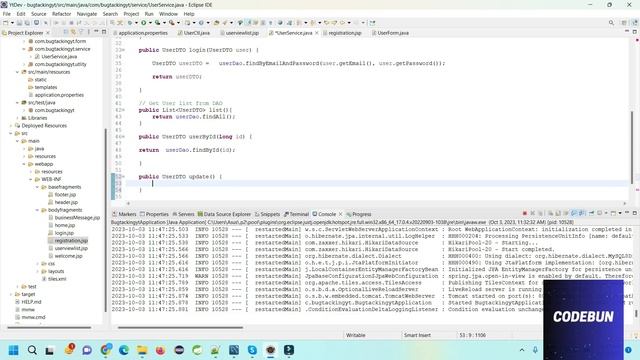Open the Data Source Explorer tab

point(224,214)
